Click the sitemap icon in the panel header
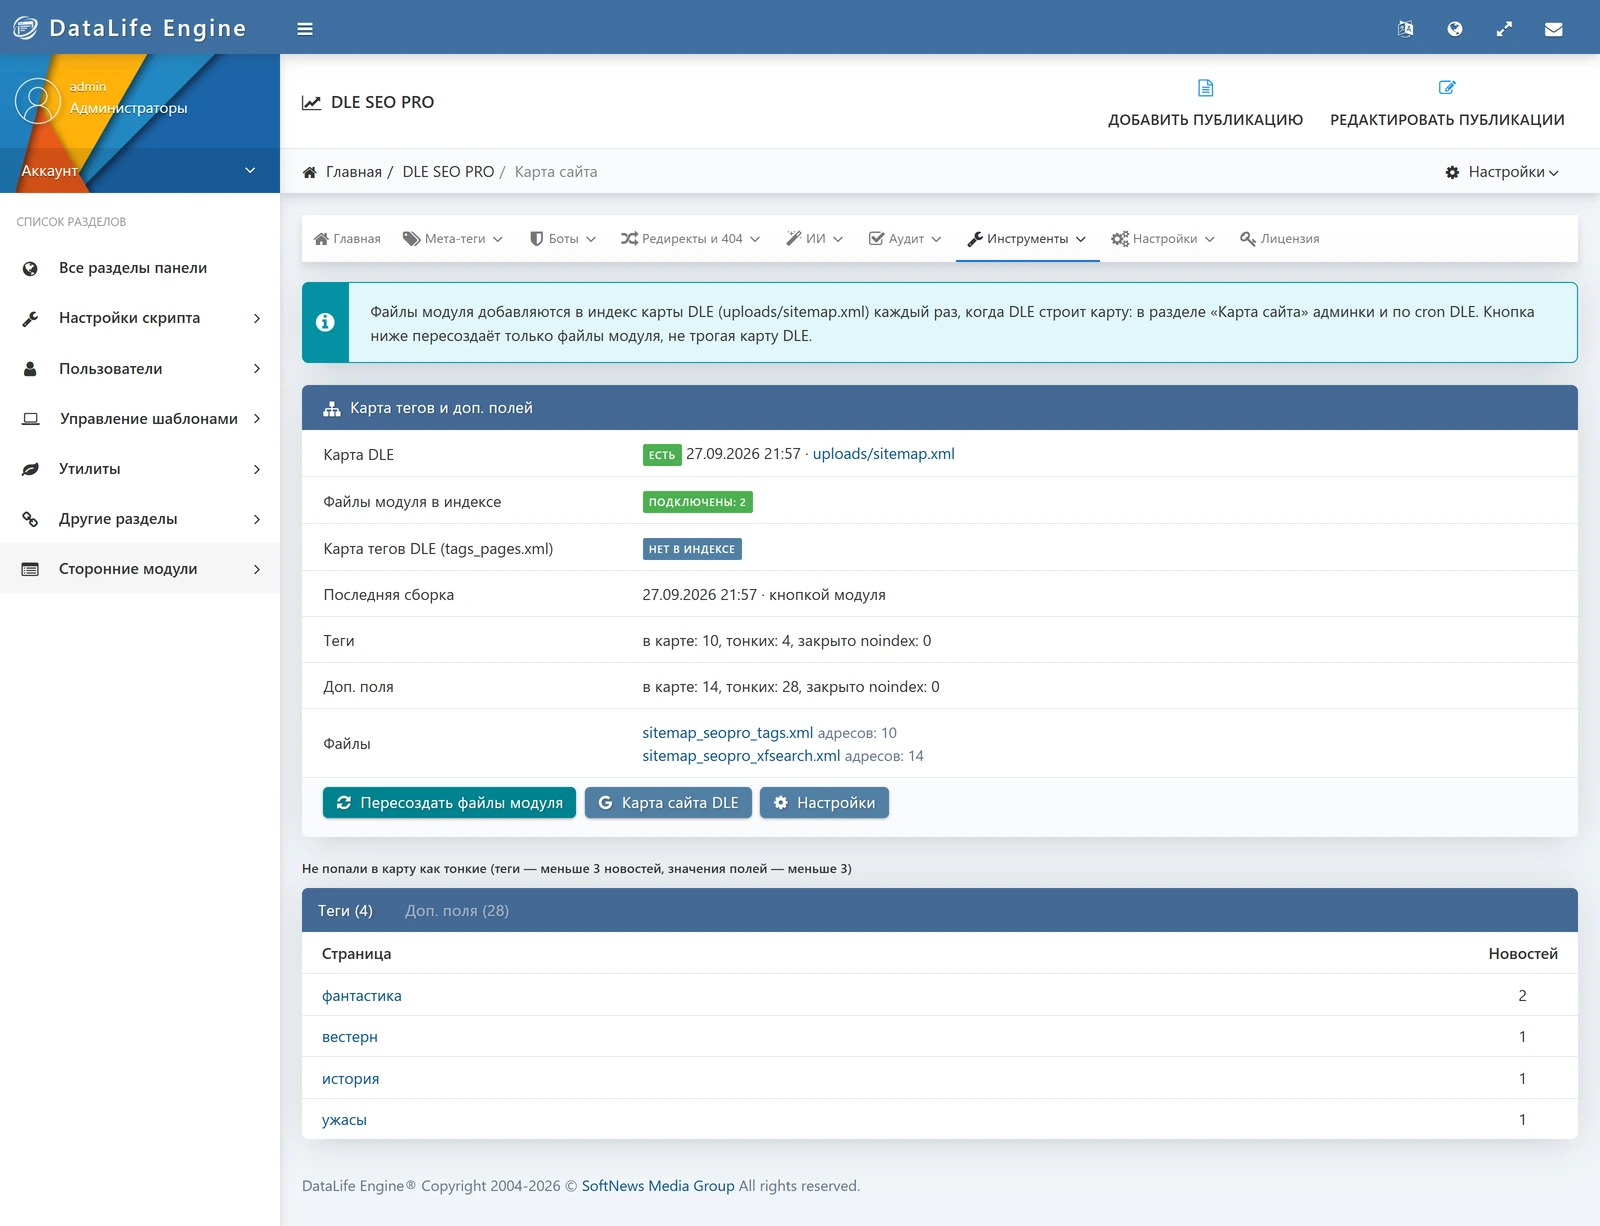Image resolution: width=1600 pixels, height=1226 pixels. 332,408
